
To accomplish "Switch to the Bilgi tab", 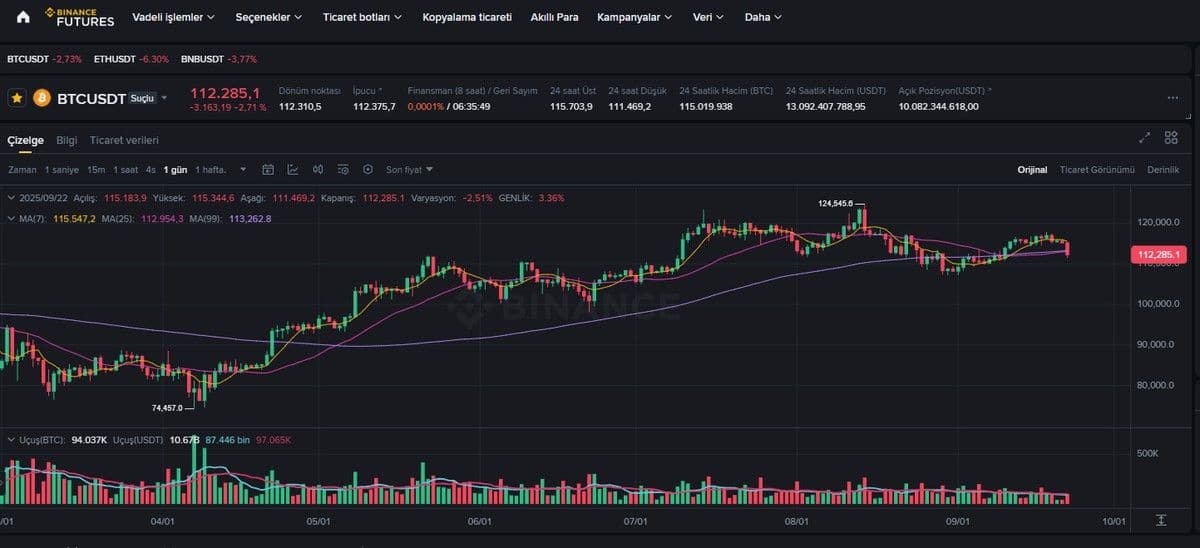I will click(x=66, y=140).
